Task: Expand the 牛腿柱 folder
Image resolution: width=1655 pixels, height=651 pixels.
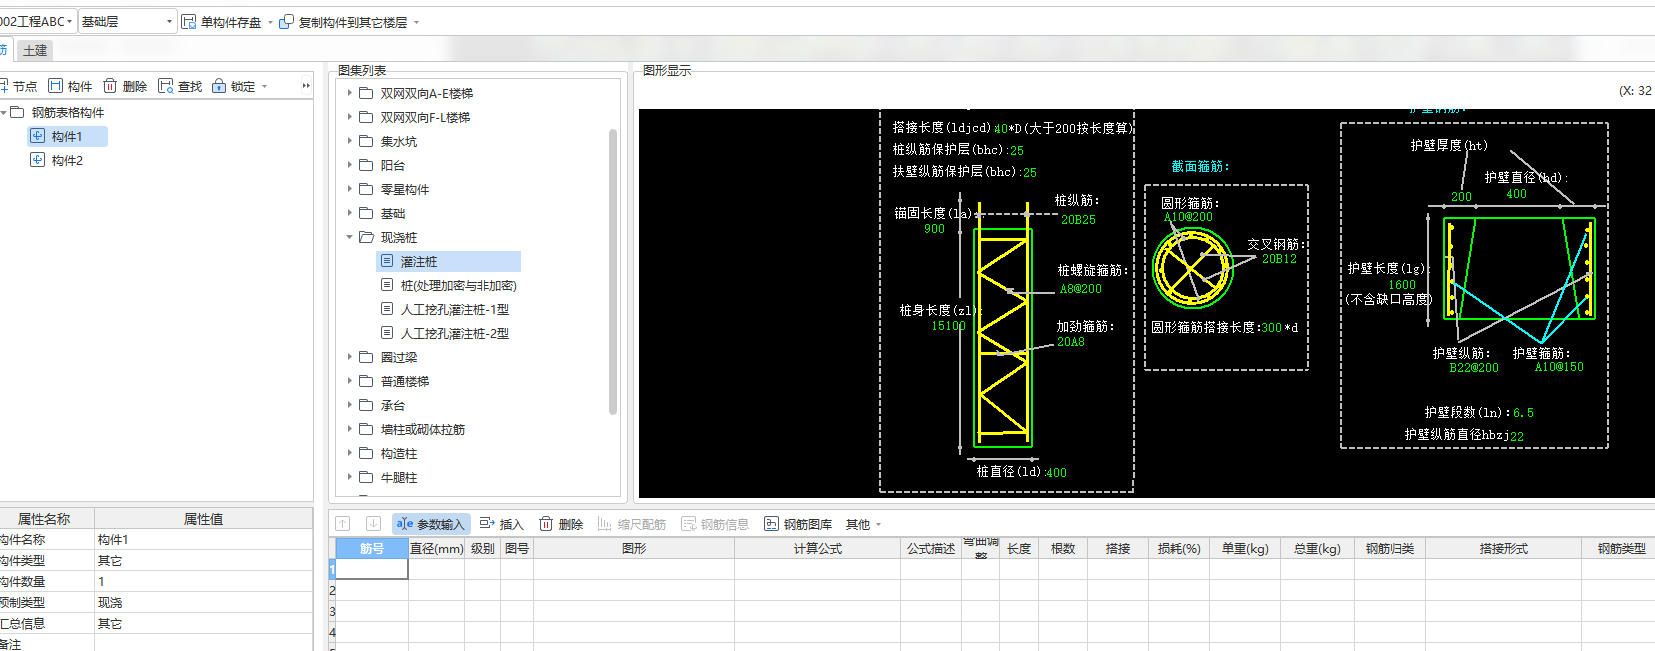Action: (349, 477)
